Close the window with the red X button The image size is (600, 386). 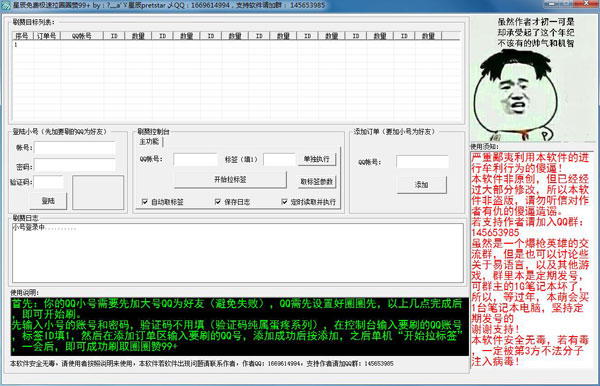(587, 3)
